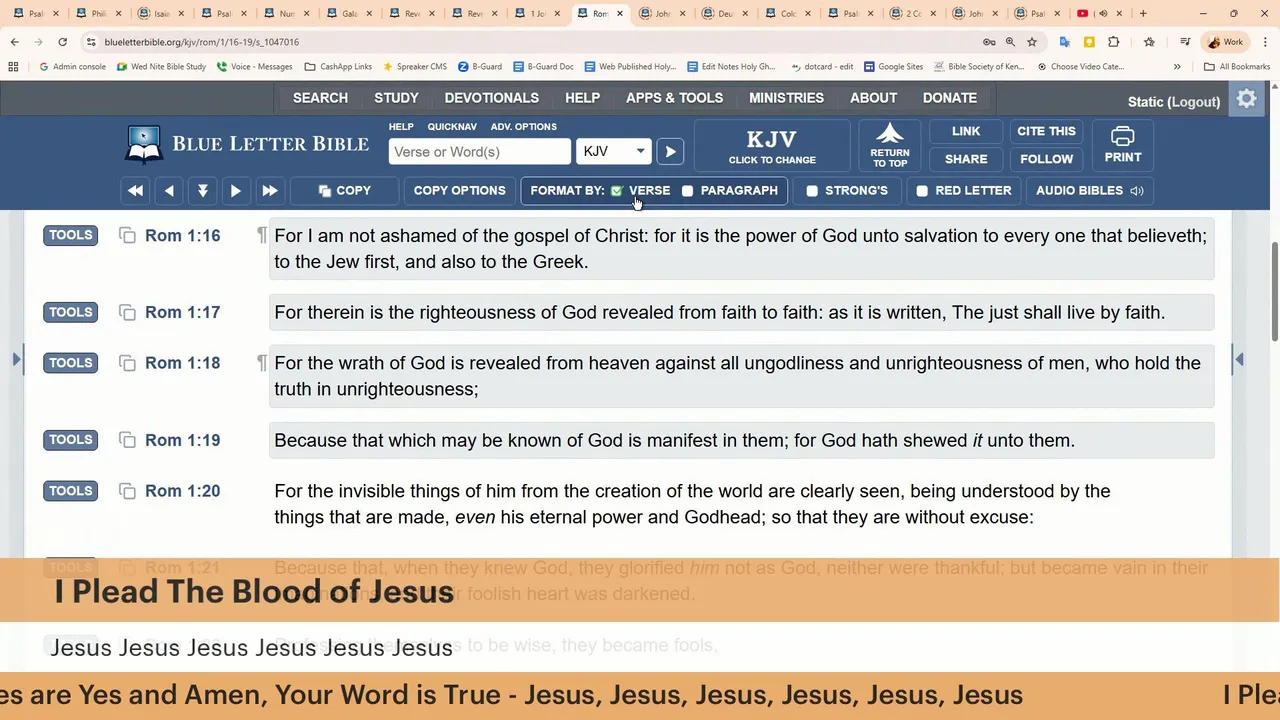Open Chrome apps grid icon
Viewport: 1280px width, 720px height.
point(13,67)
